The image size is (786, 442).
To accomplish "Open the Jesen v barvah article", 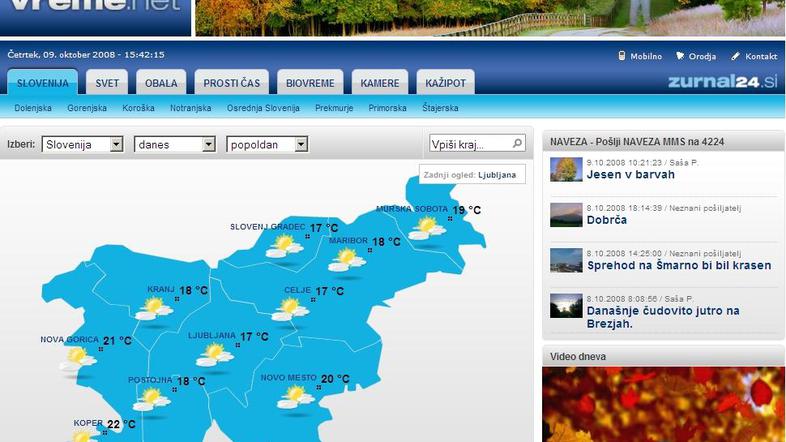I will 630,174.
